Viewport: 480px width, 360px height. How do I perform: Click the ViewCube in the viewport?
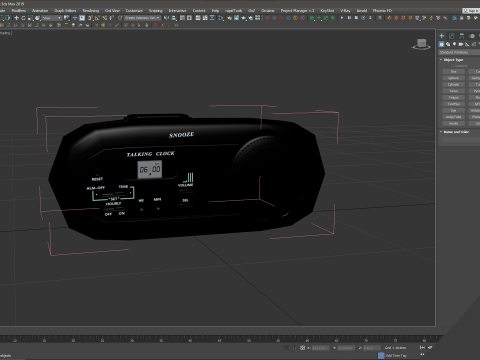[x=421, y=44]
